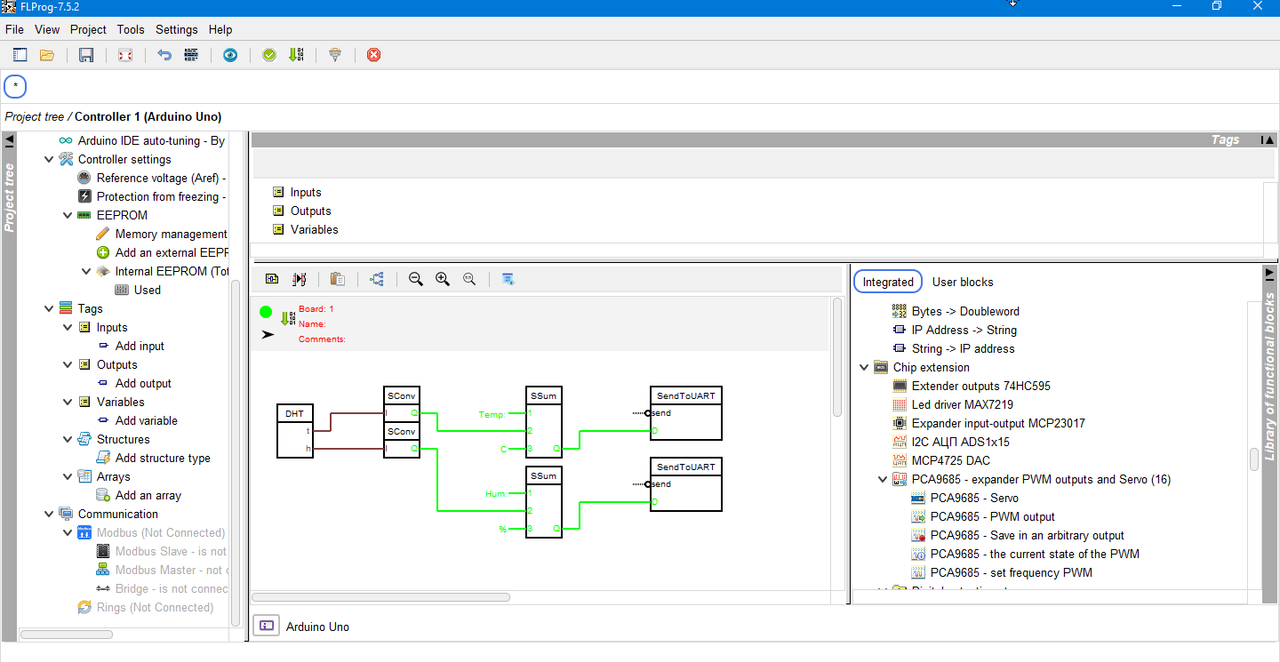The height and width of the screenshot is (662, 1280).
Task: Click the eye preview icon in toolbar
Action: click(230, 55)
